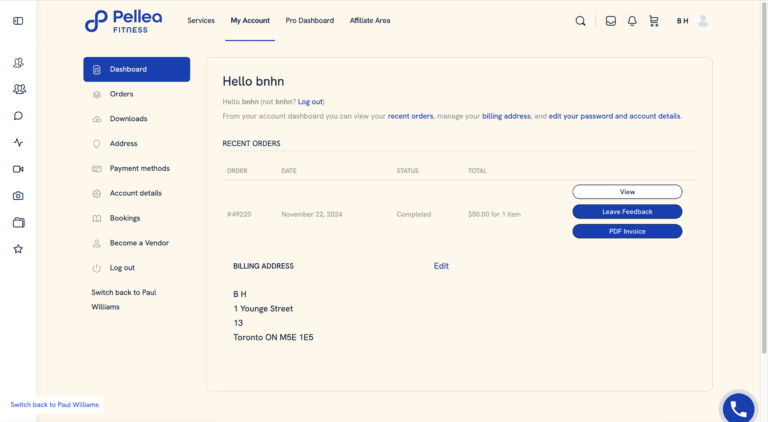Image resolution: width=768 pixels, height=422 pixels.
Task: Click the account menu Switch back to Paul Williams
Action: click(x=124, y=300)
